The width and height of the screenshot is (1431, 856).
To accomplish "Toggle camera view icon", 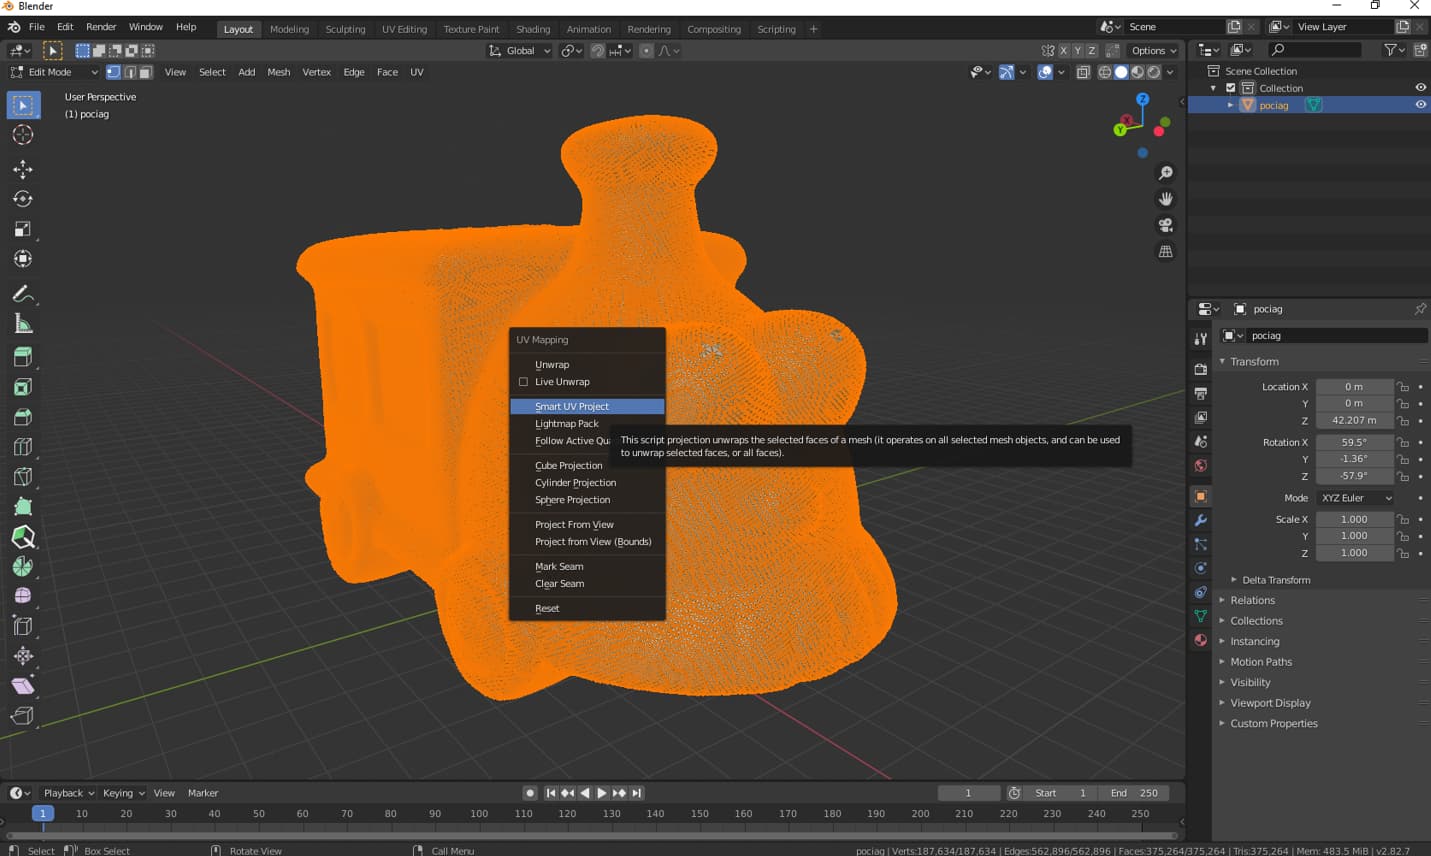I will click(1166, 226).
